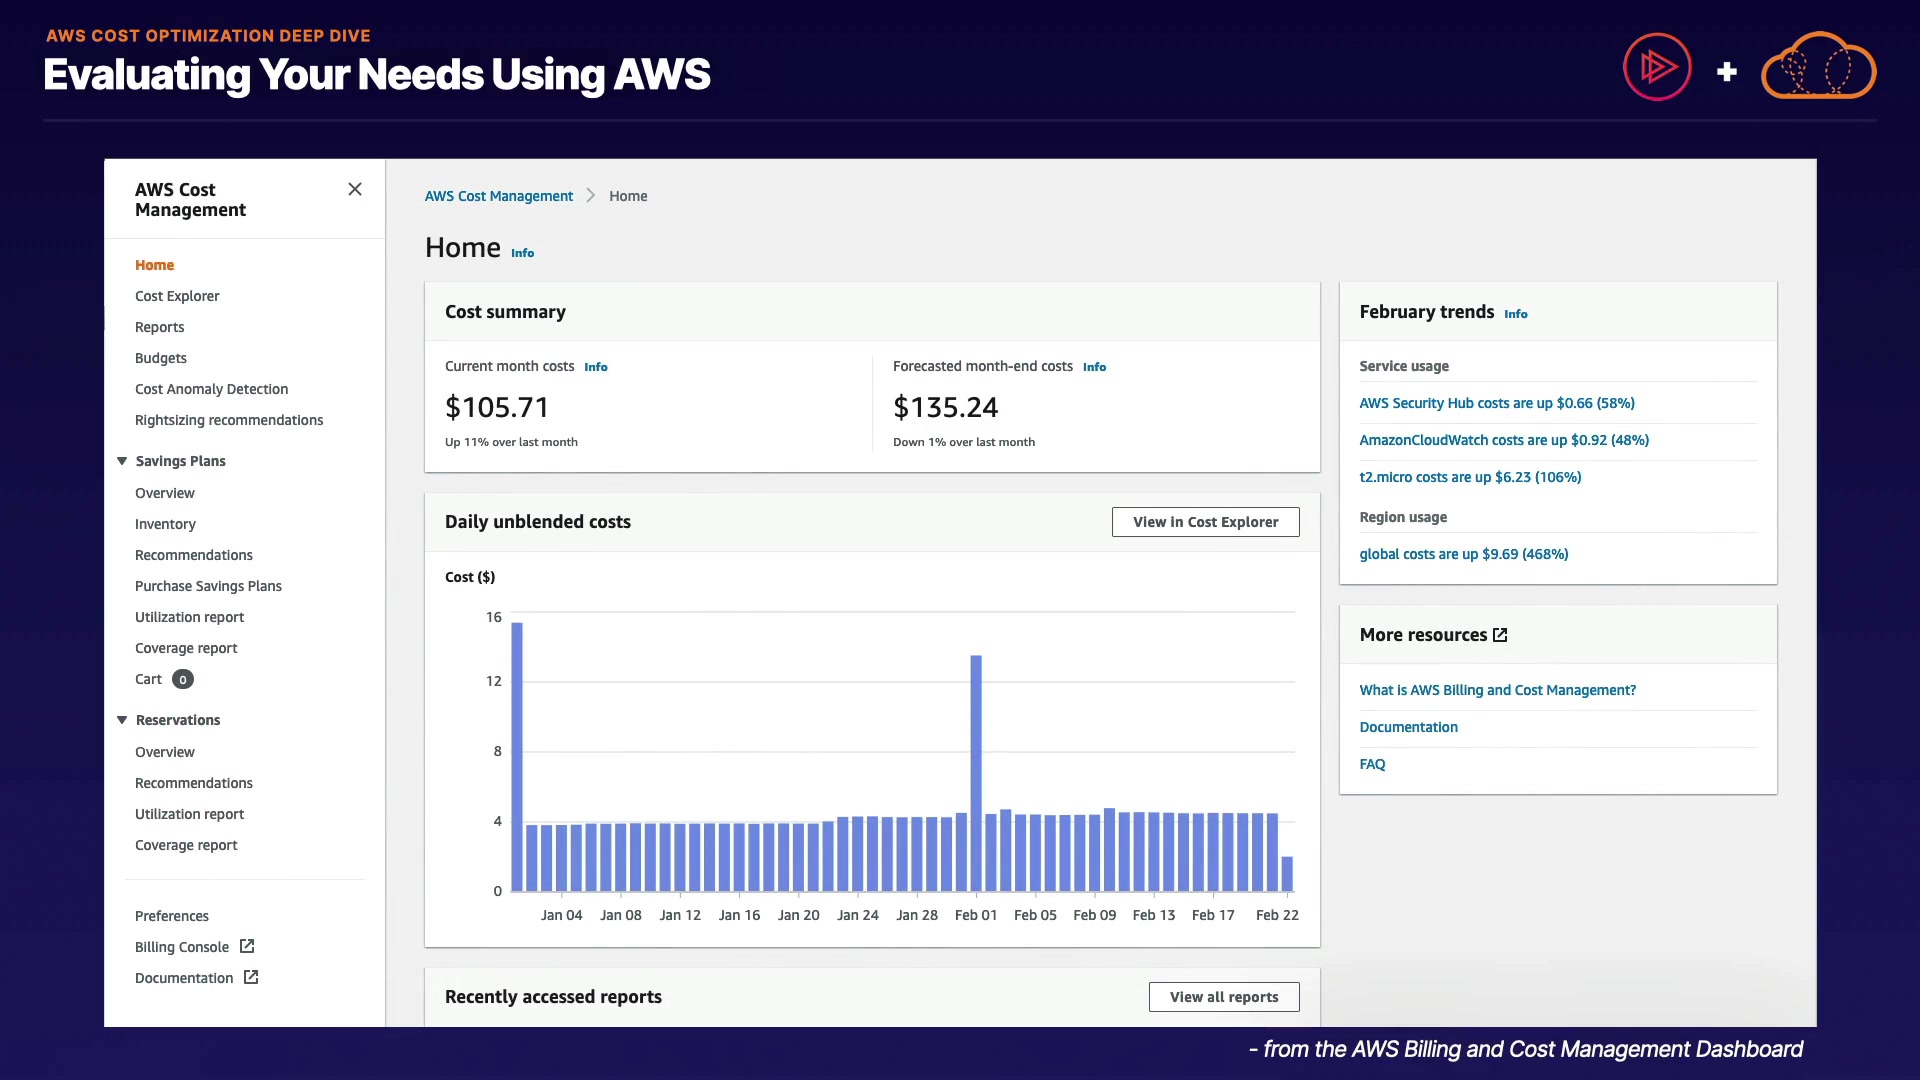The width and height of the screenshot is (1920, 1080).
Task: Click Info next to Home heading
Action: point(522,253)
